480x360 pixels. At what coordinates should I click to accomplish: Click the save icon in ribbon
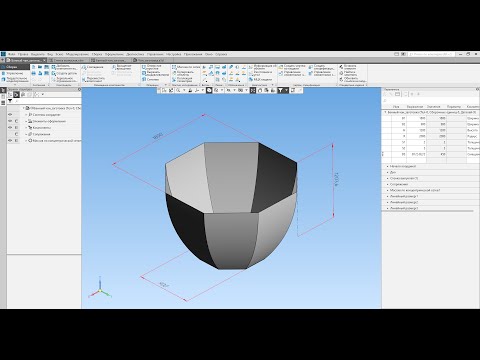pos(47,67)
